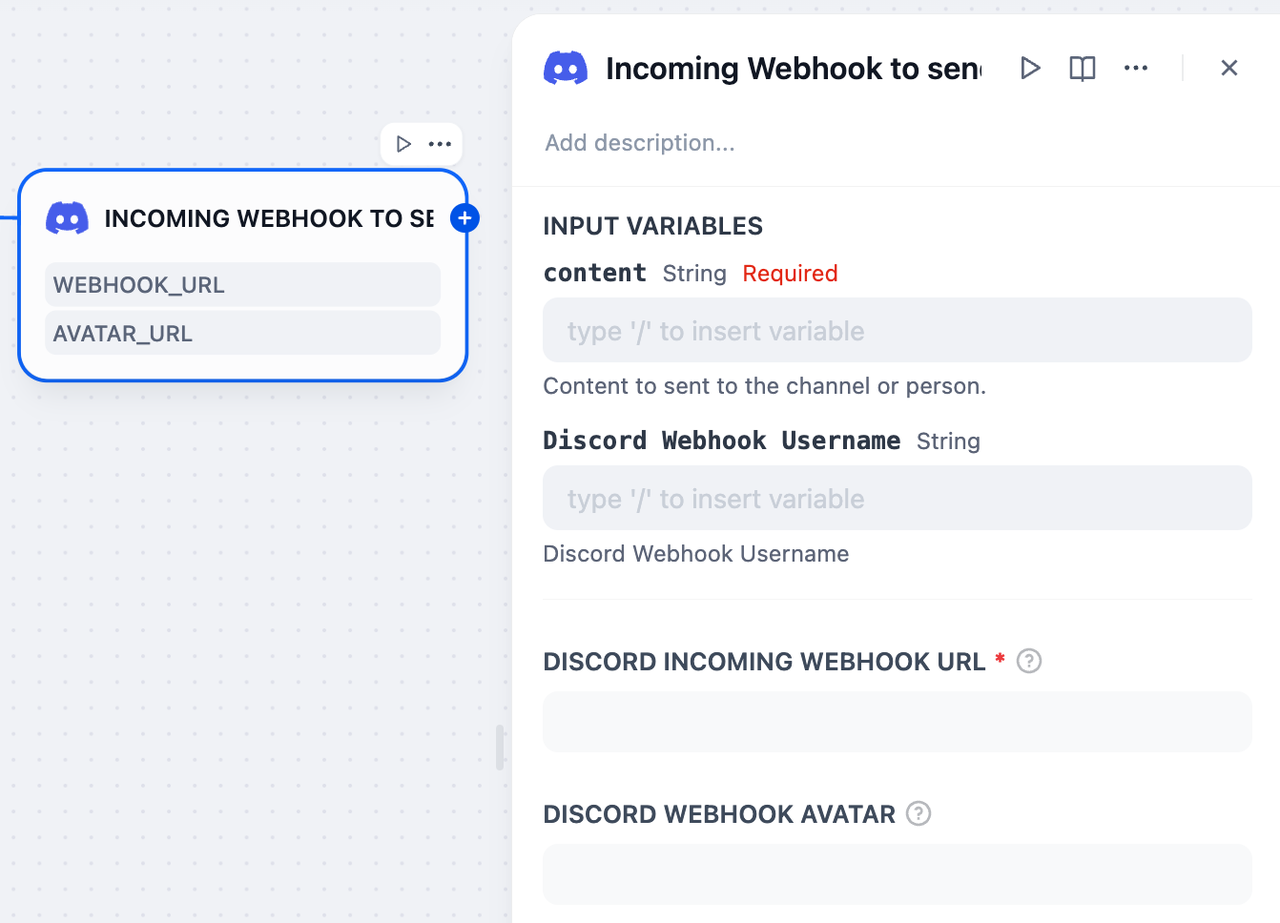Viewport: 1280px width, 923px height.
Task: Show help for Discord Incoming Webhook URL
Action: [1029, 661]
